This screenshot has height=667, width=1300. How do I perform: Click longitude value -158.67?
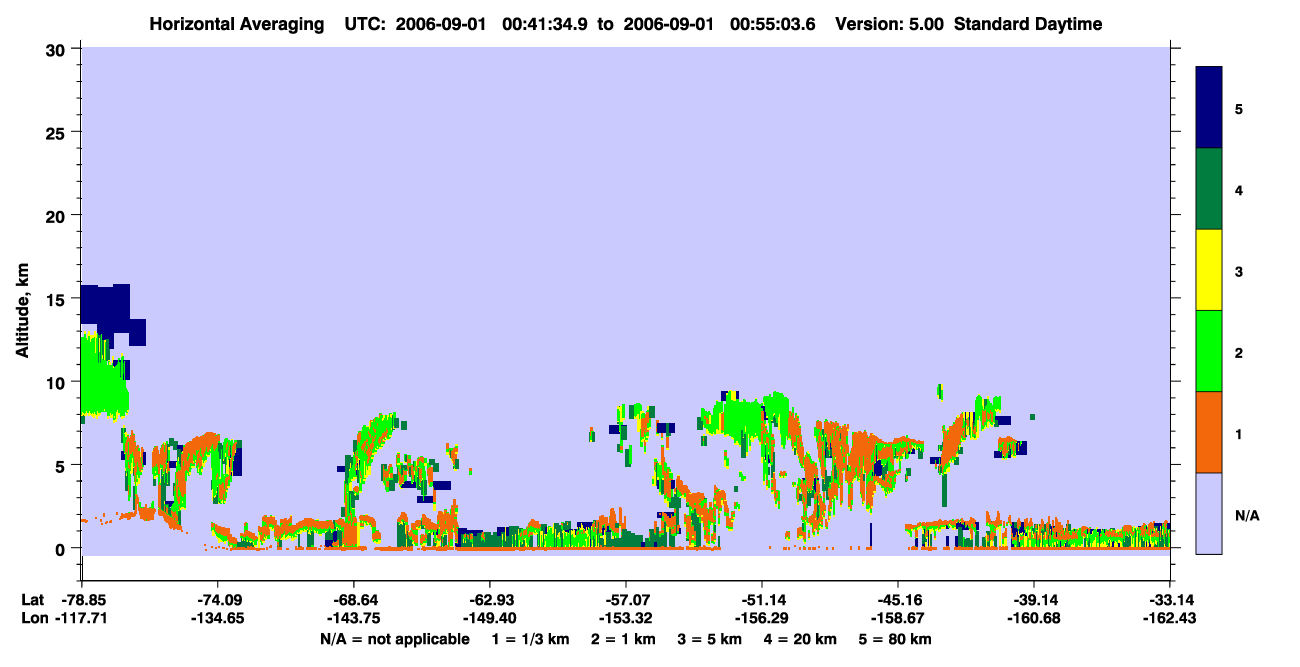pyautogui.click(x=897, y=618)
